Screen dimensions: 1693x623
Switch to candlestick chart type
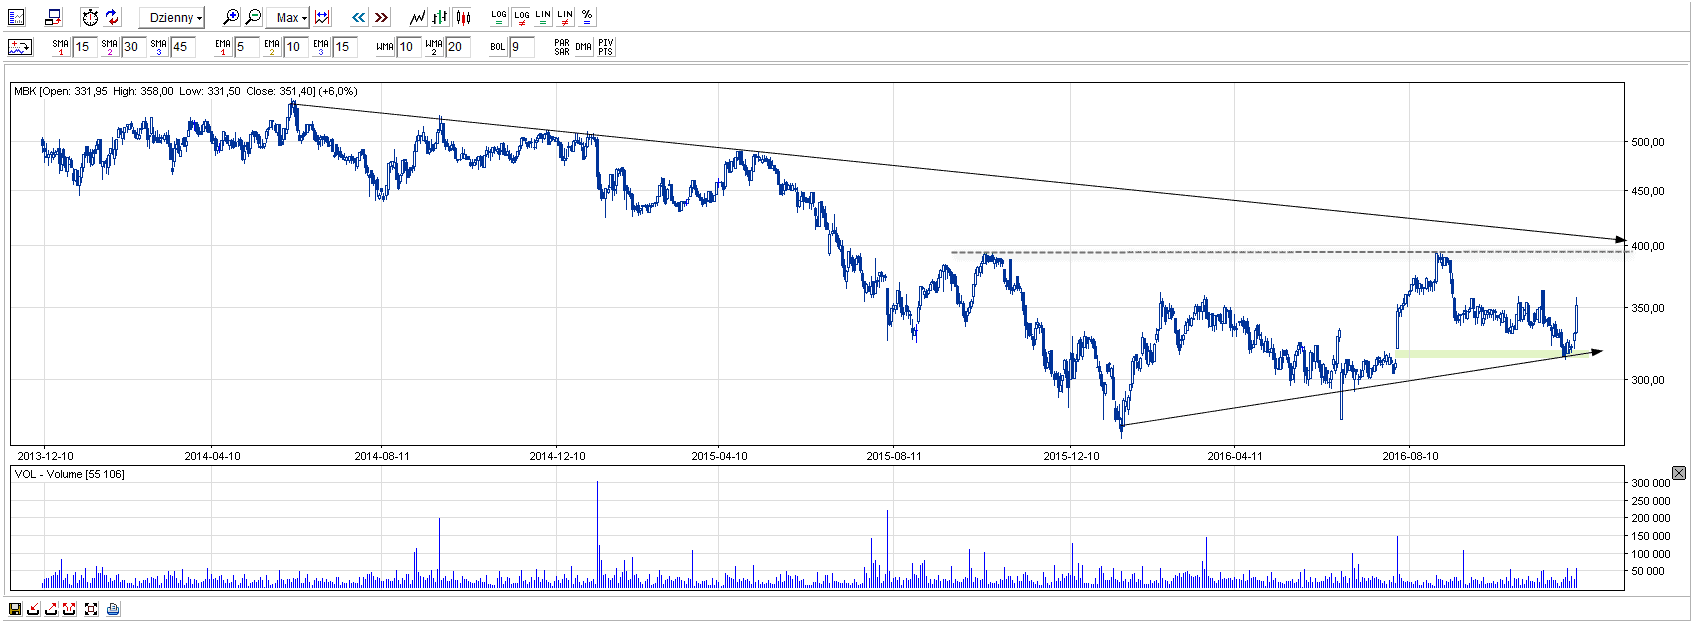[x=462, y=17]
